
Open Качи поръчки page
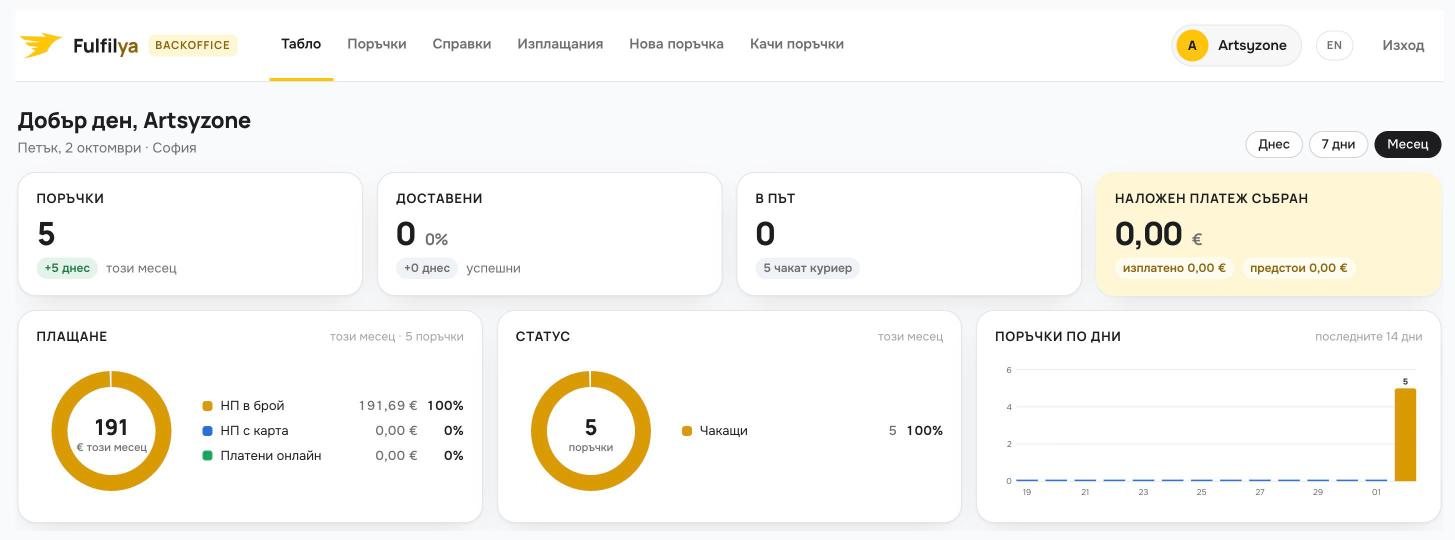pyautogui.click(x=797, y=44)
